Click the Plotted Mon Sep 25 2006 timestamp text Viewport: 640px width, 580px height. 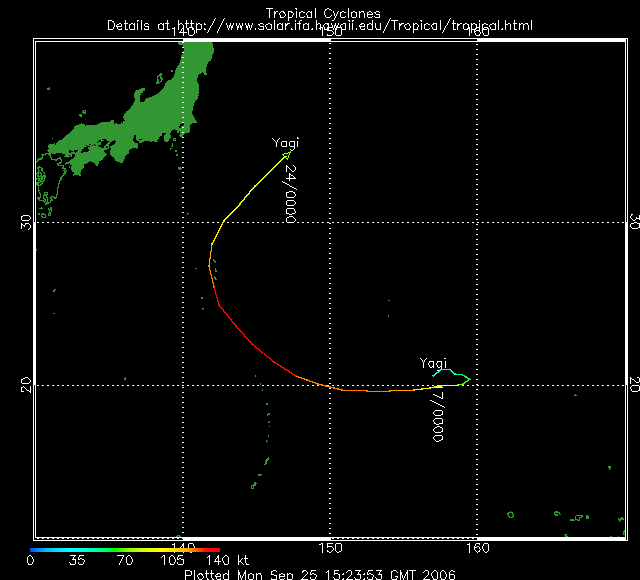(320, 574)
